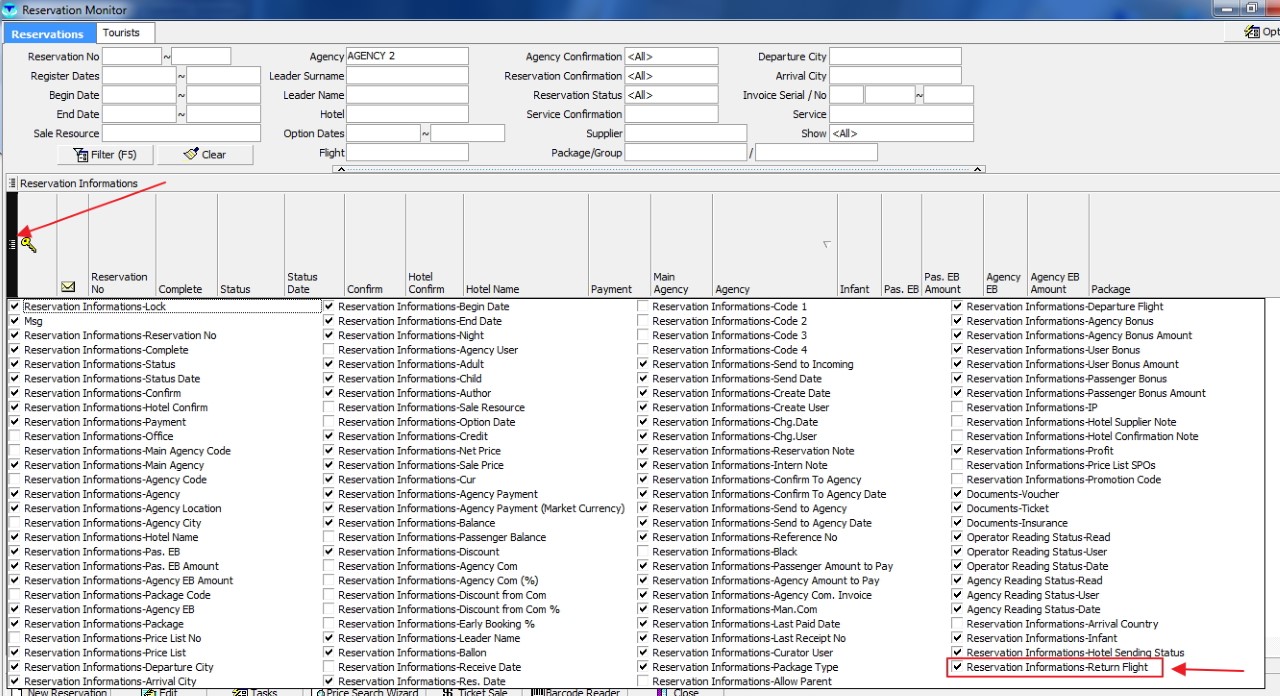1280x696 pixels.
Task: Toggle Reservation Informations-Code 1 checkbox
Action: [643, 307]
